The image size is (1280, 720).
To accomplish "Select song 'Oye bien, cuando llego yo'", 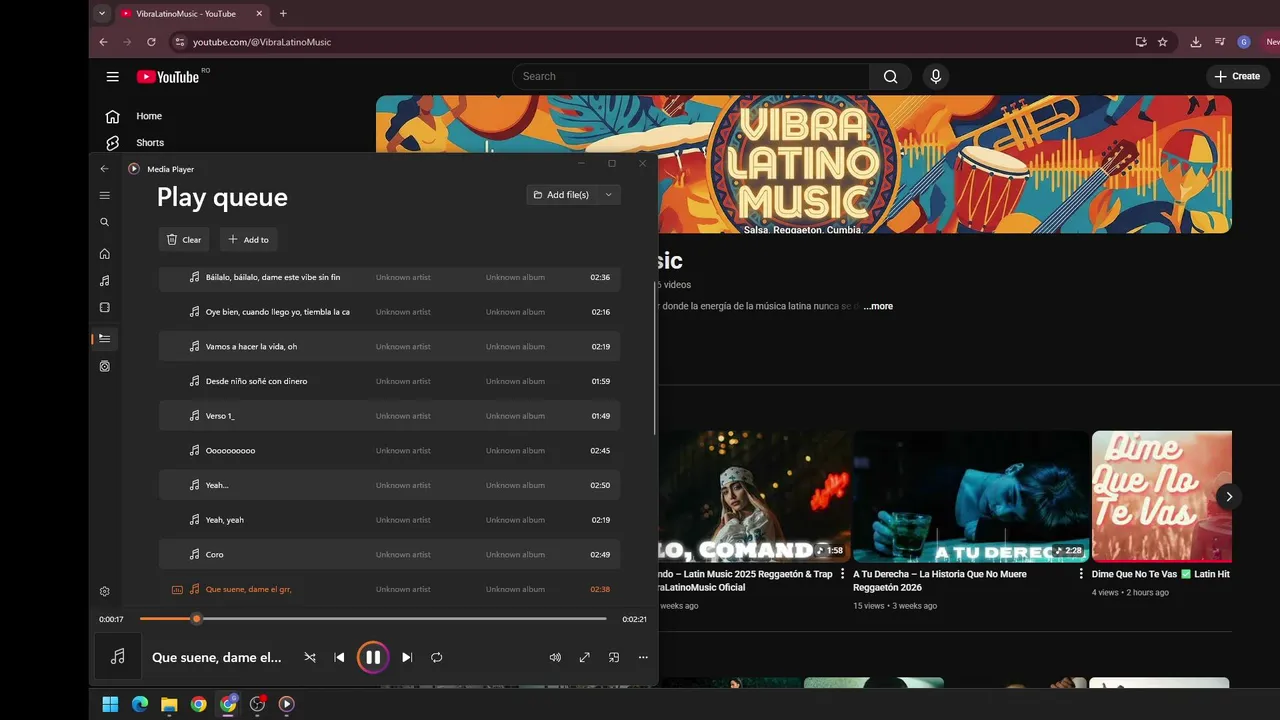I will (x=389, y=312).
